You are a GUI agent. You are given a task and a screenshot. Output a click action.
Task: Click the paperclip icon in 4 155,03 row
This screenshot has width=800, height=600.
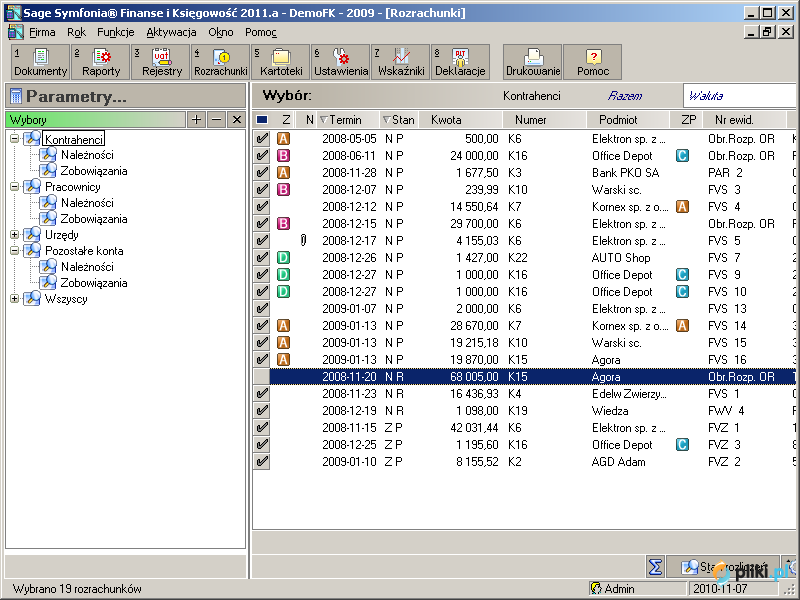click(x=304, y=240)
